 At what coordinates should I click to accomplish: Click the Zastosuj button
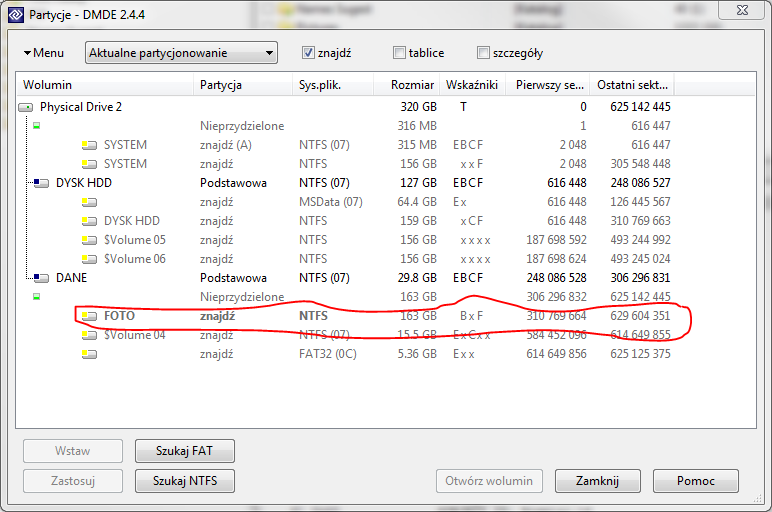tap(73, 481)
